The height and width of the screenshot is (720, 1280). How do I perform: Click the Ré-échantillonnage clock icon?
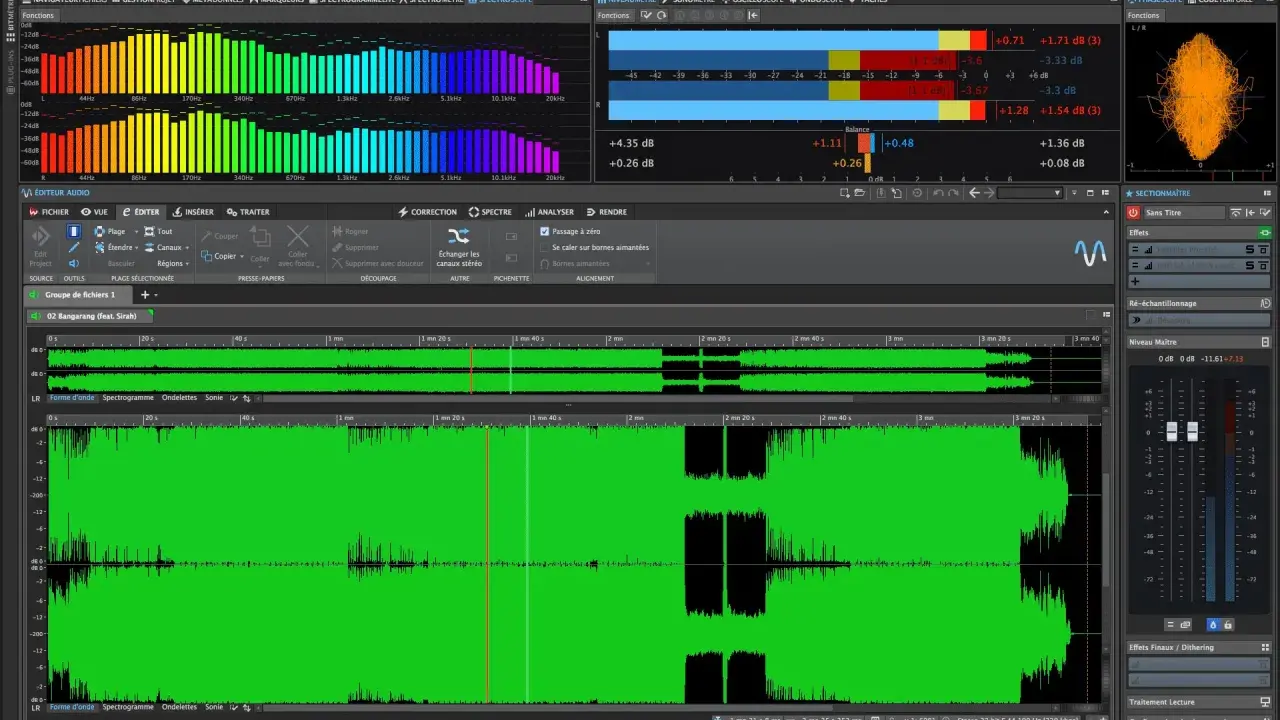click(1265, 303)
